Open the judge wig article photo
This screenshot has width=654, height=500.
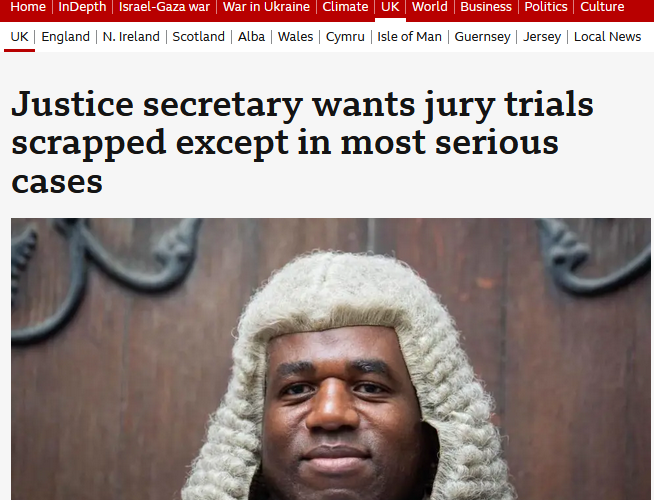(331, 359)
